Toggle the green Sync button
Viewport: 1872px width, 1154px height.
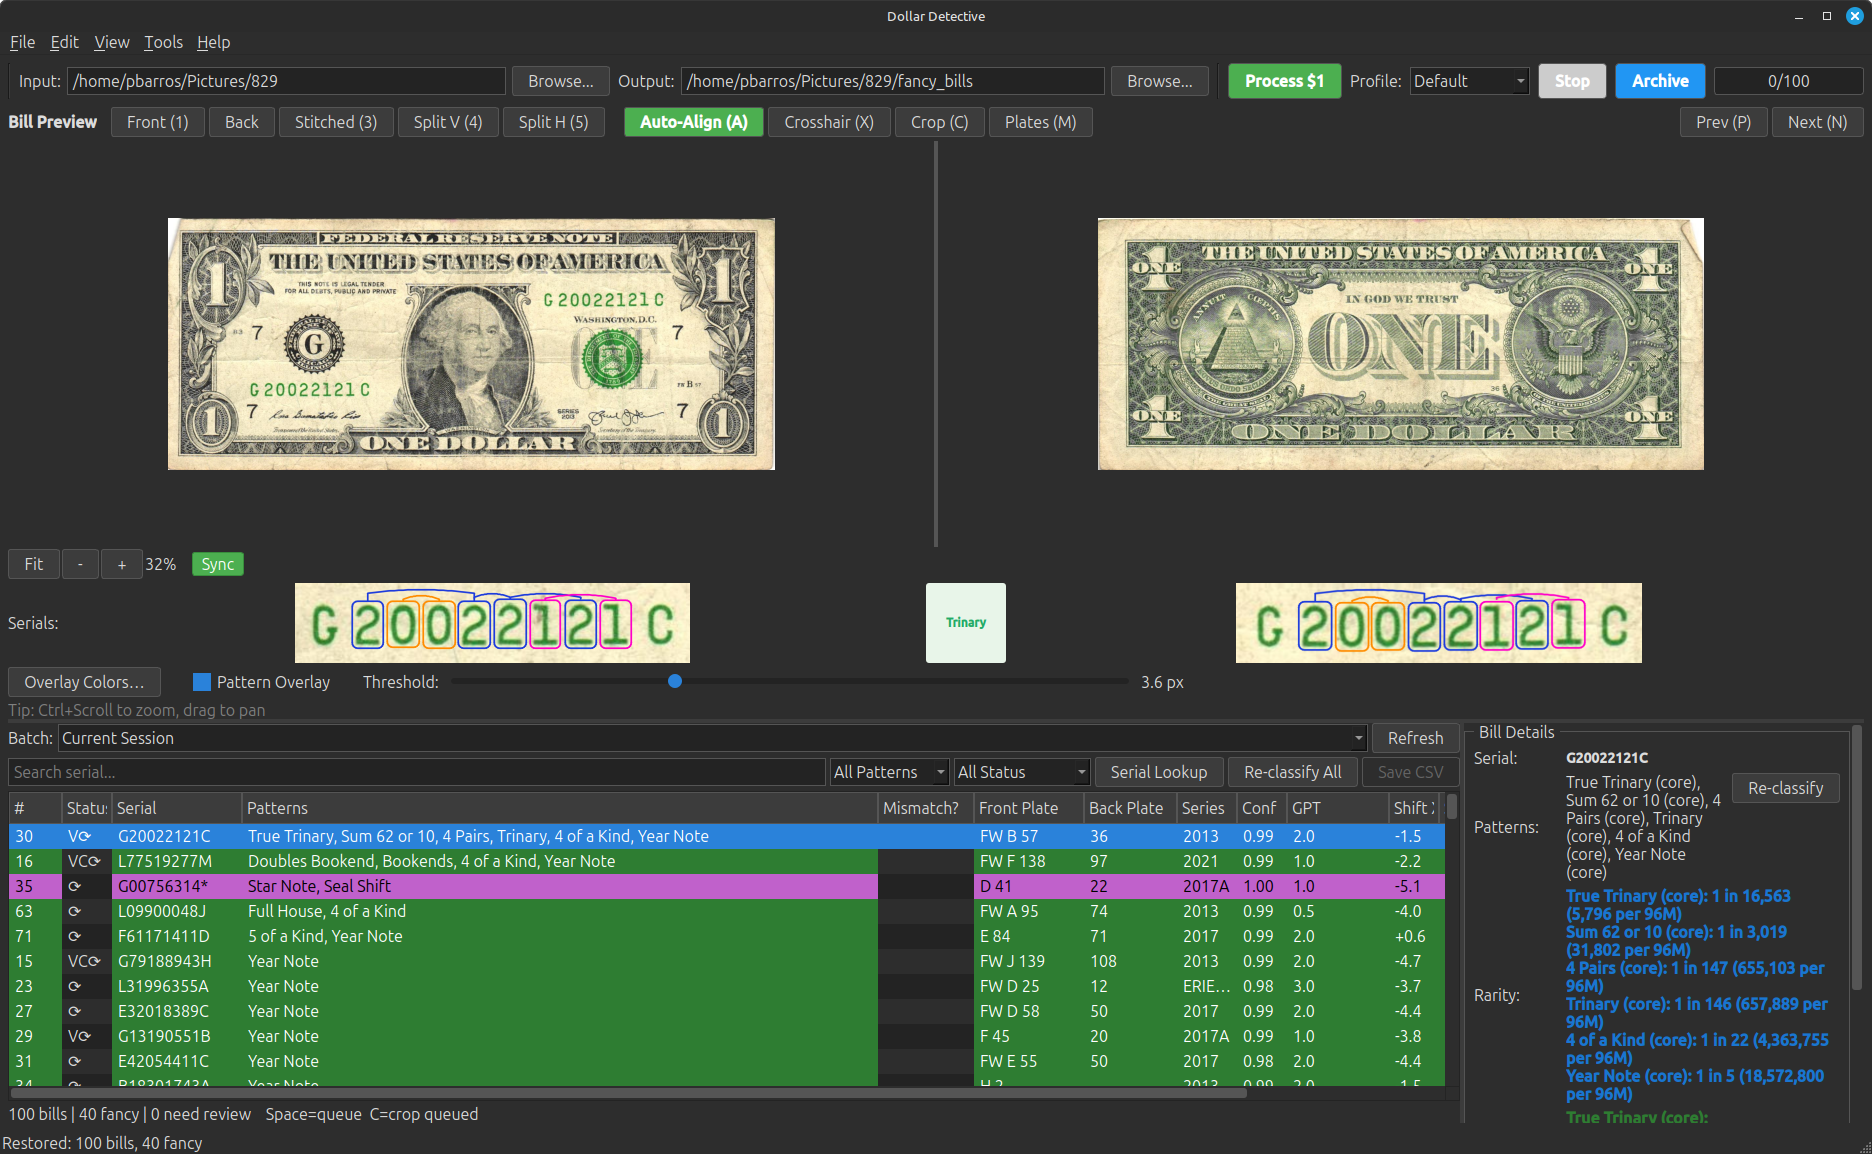(x=217, y=564)
